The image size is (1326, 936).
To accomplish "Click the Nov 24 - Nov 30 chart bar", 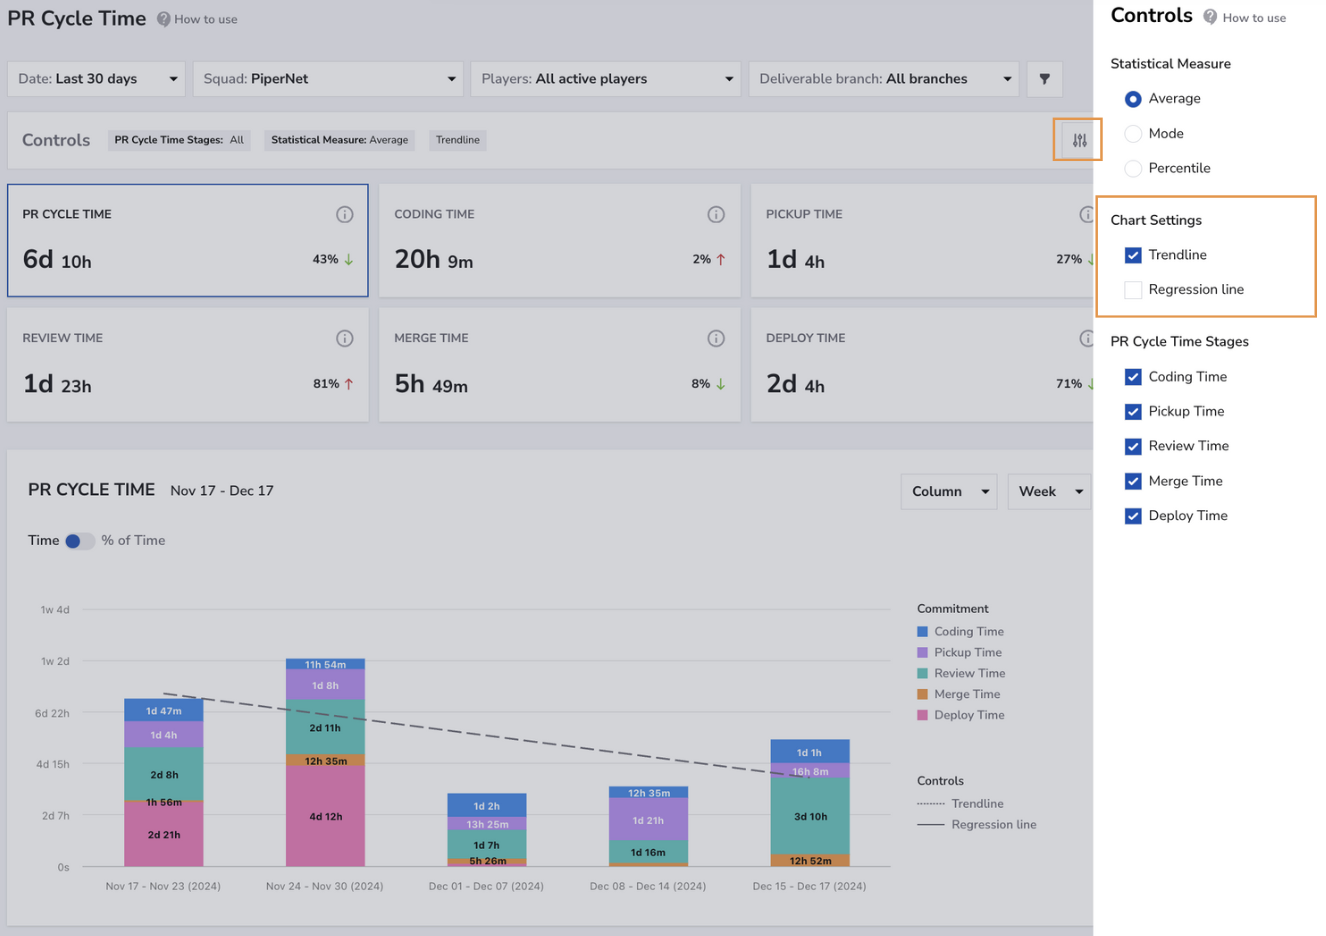I will tap(325, 762).
